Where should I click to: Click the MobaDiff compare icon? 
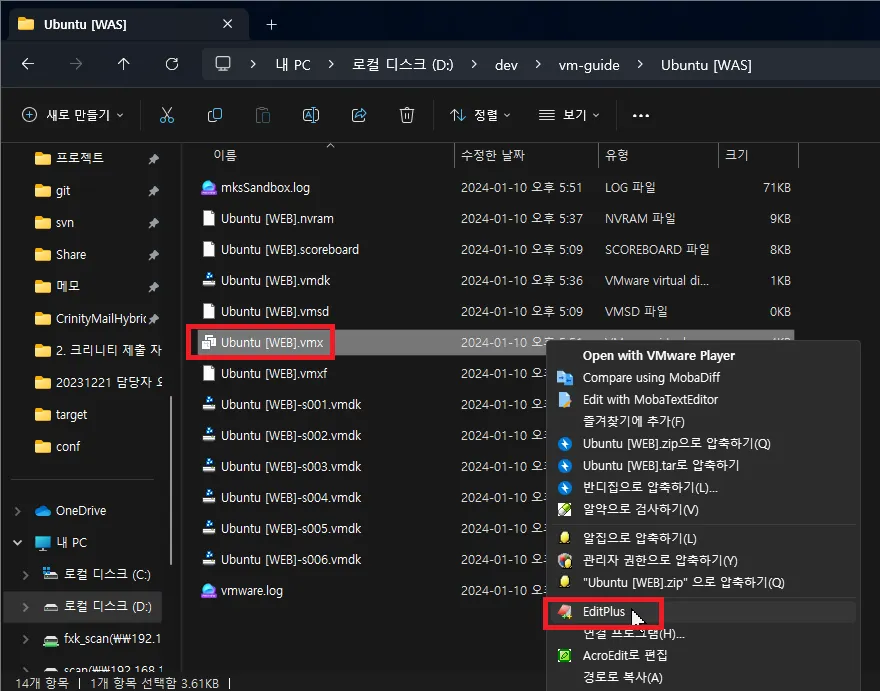565,378
